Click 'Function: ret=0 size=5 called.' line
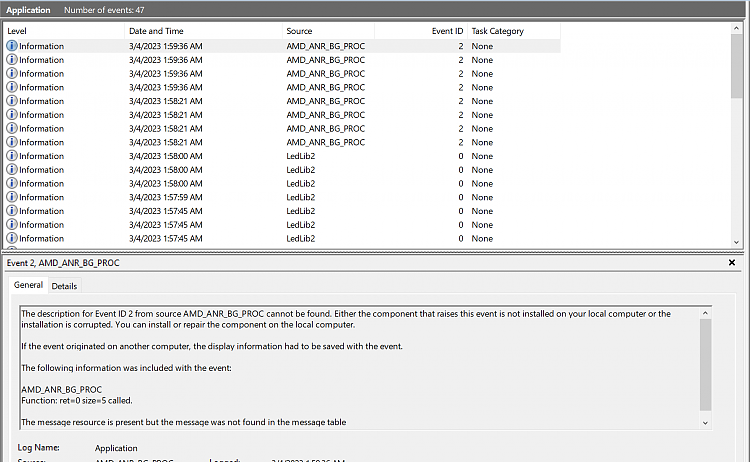 [77, 400]
